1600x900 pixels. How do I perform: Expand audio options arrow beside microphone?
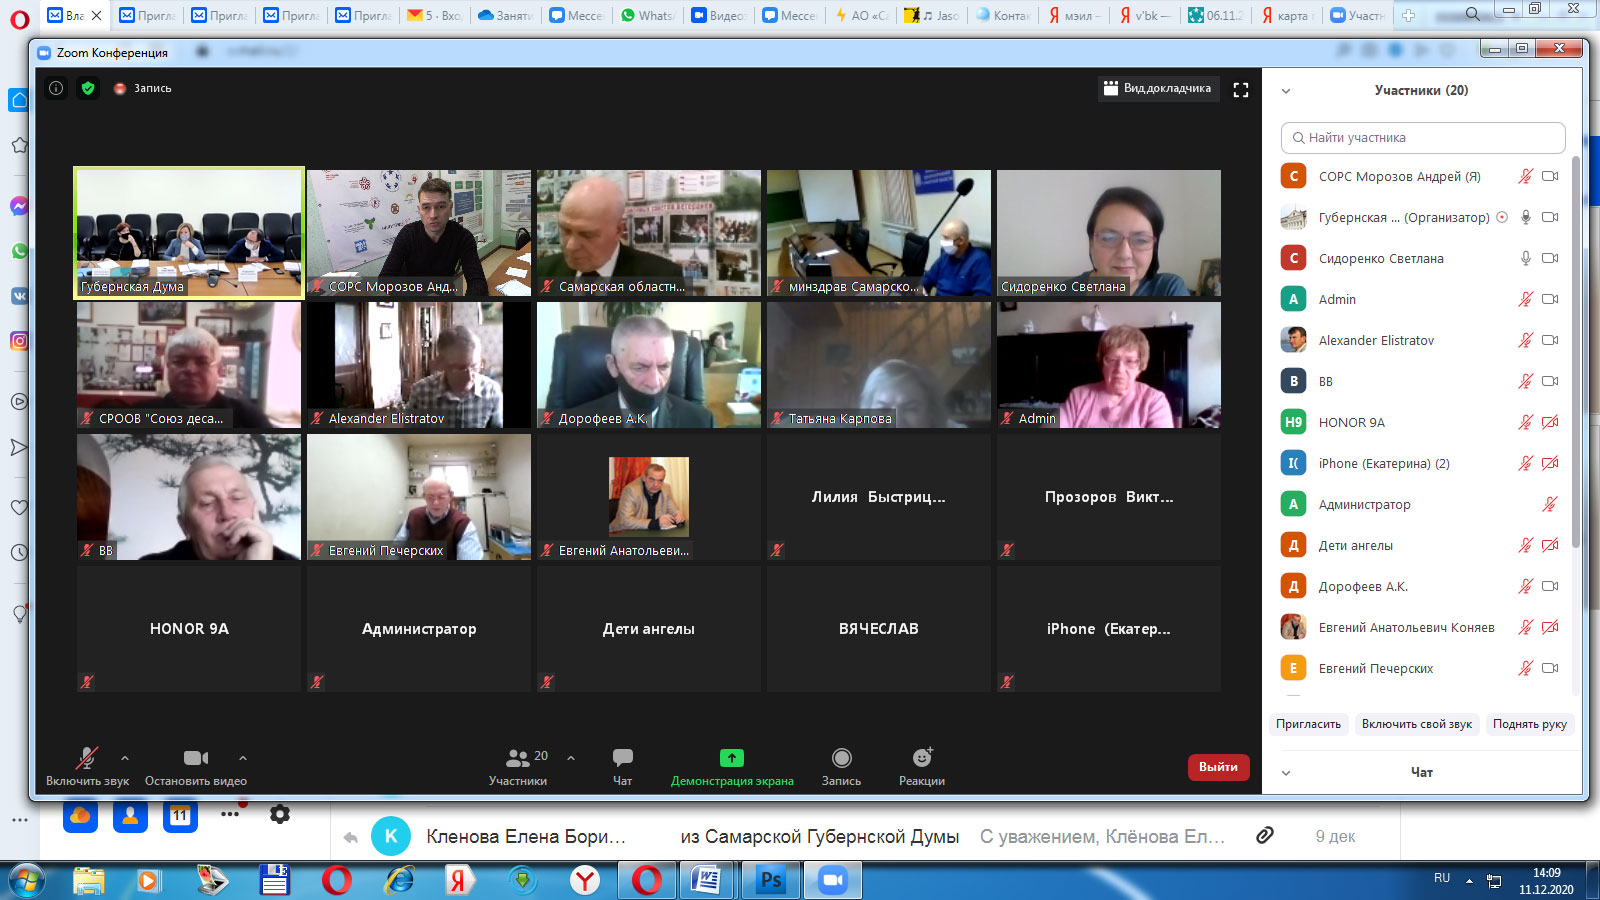(125, 758)
